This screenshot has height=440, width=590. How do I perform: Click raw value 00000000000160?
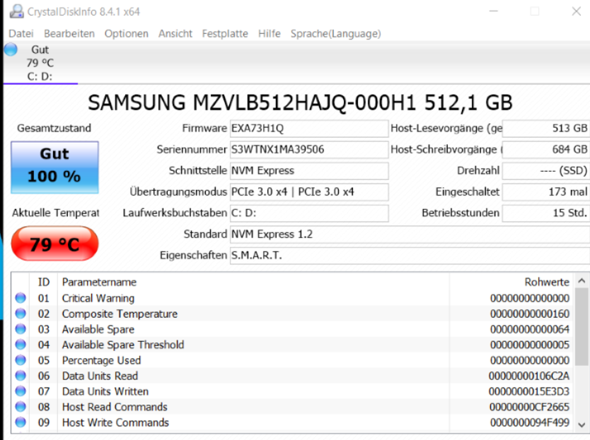tap(530, 314)
